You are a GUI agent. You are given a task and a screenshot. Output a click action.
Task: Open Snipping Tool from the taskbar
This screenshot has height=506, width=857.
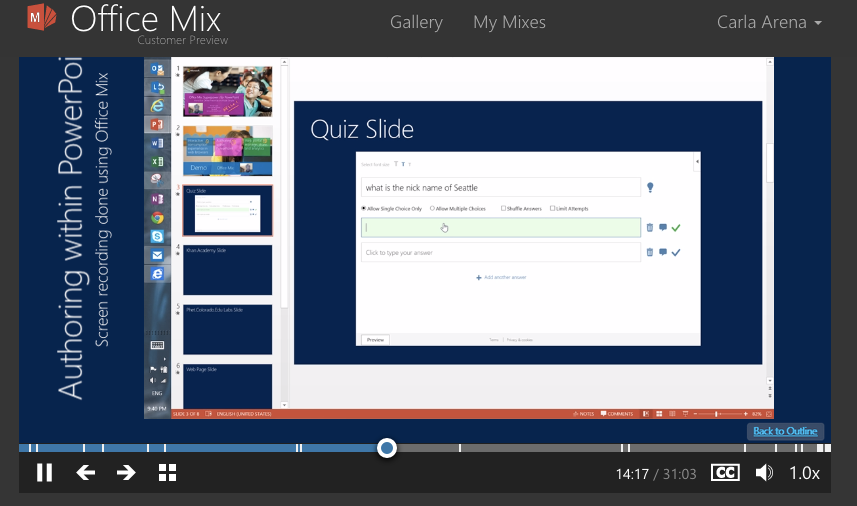point(157,180)
